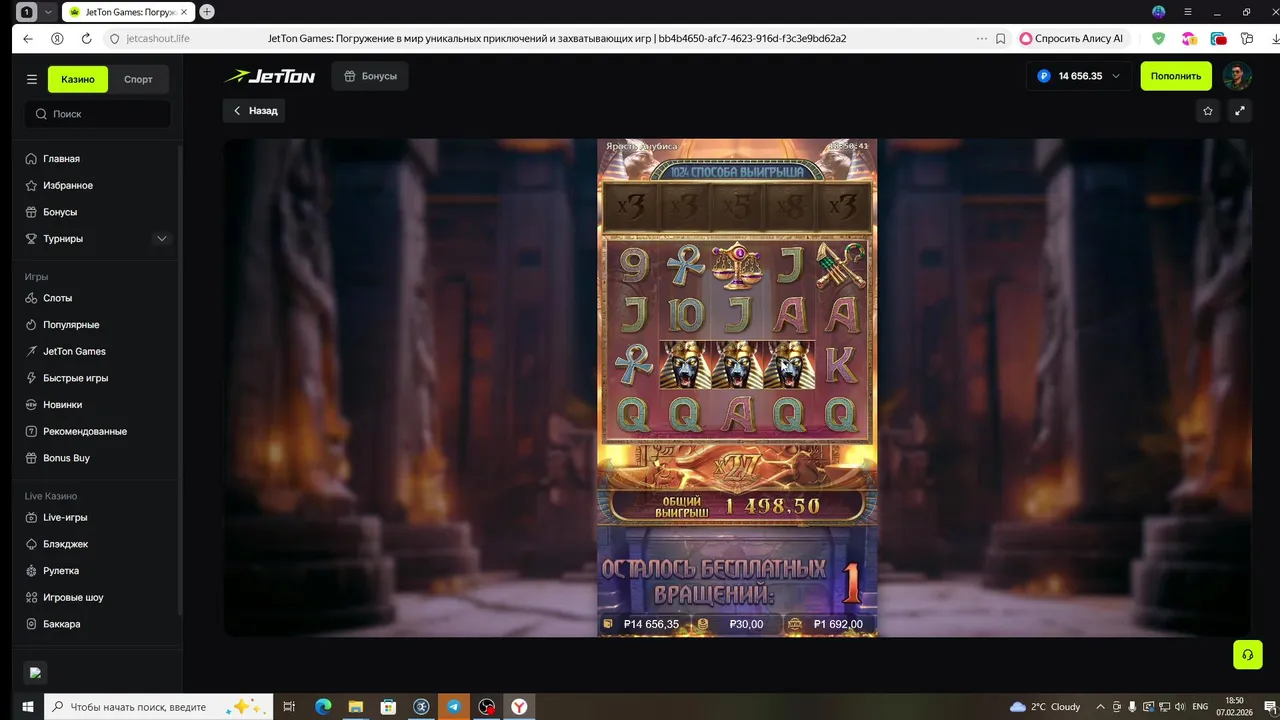Click the Общий выигрыш 1 498,50 panel
The height and width of the screenshot is (720, 1280).
(x=737, y=506)
